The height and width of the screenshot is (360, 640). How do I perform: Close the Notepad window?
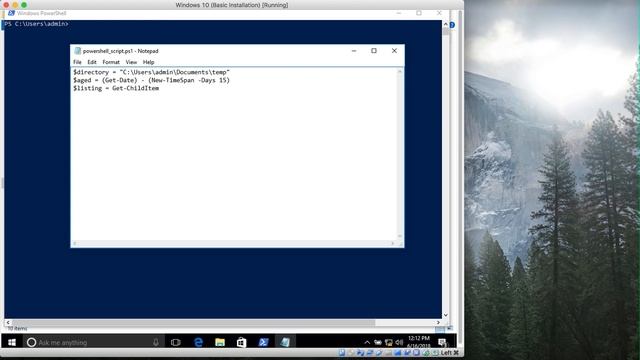[394, 51]
